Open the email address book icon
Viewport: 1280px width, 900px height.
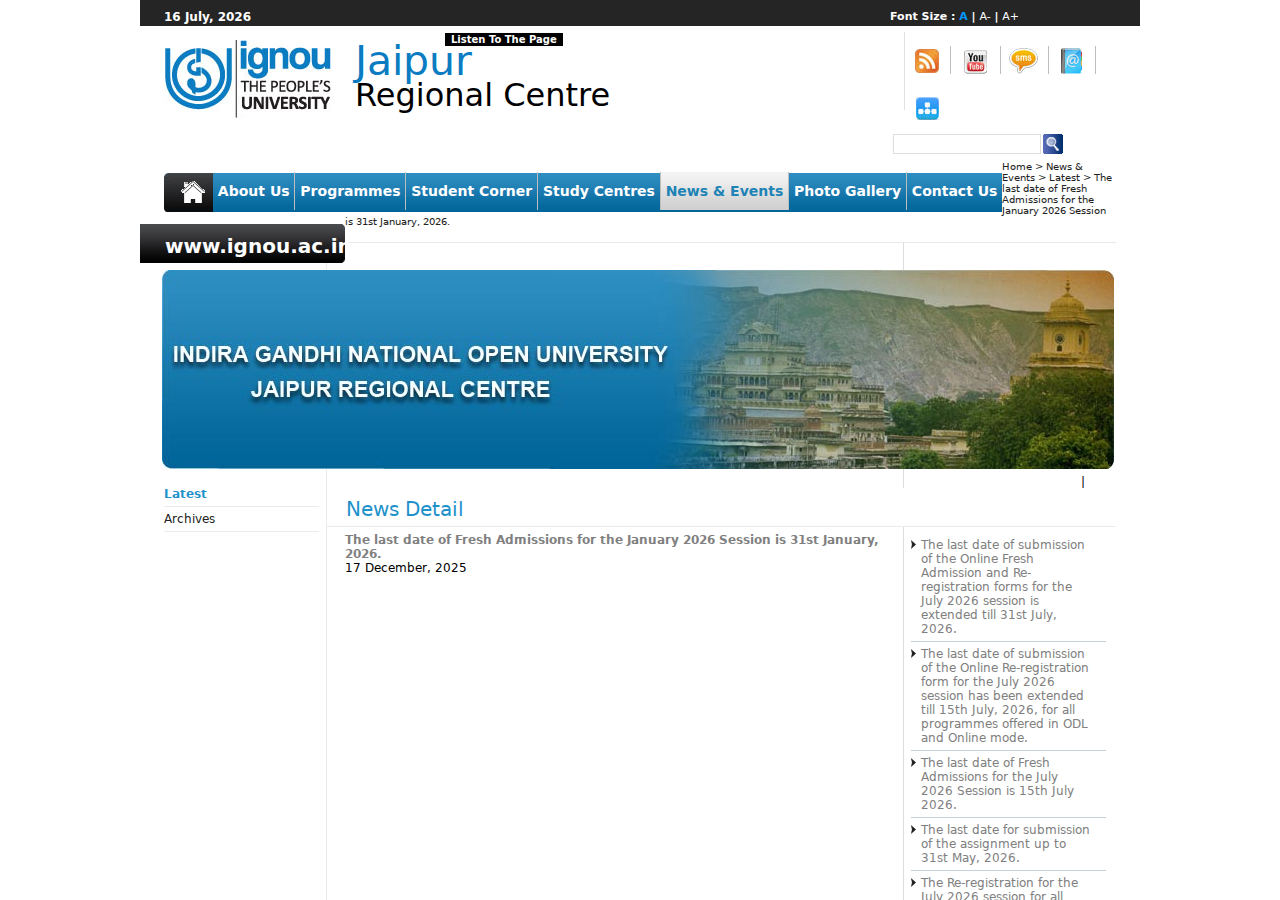[x=1071, y=61]
